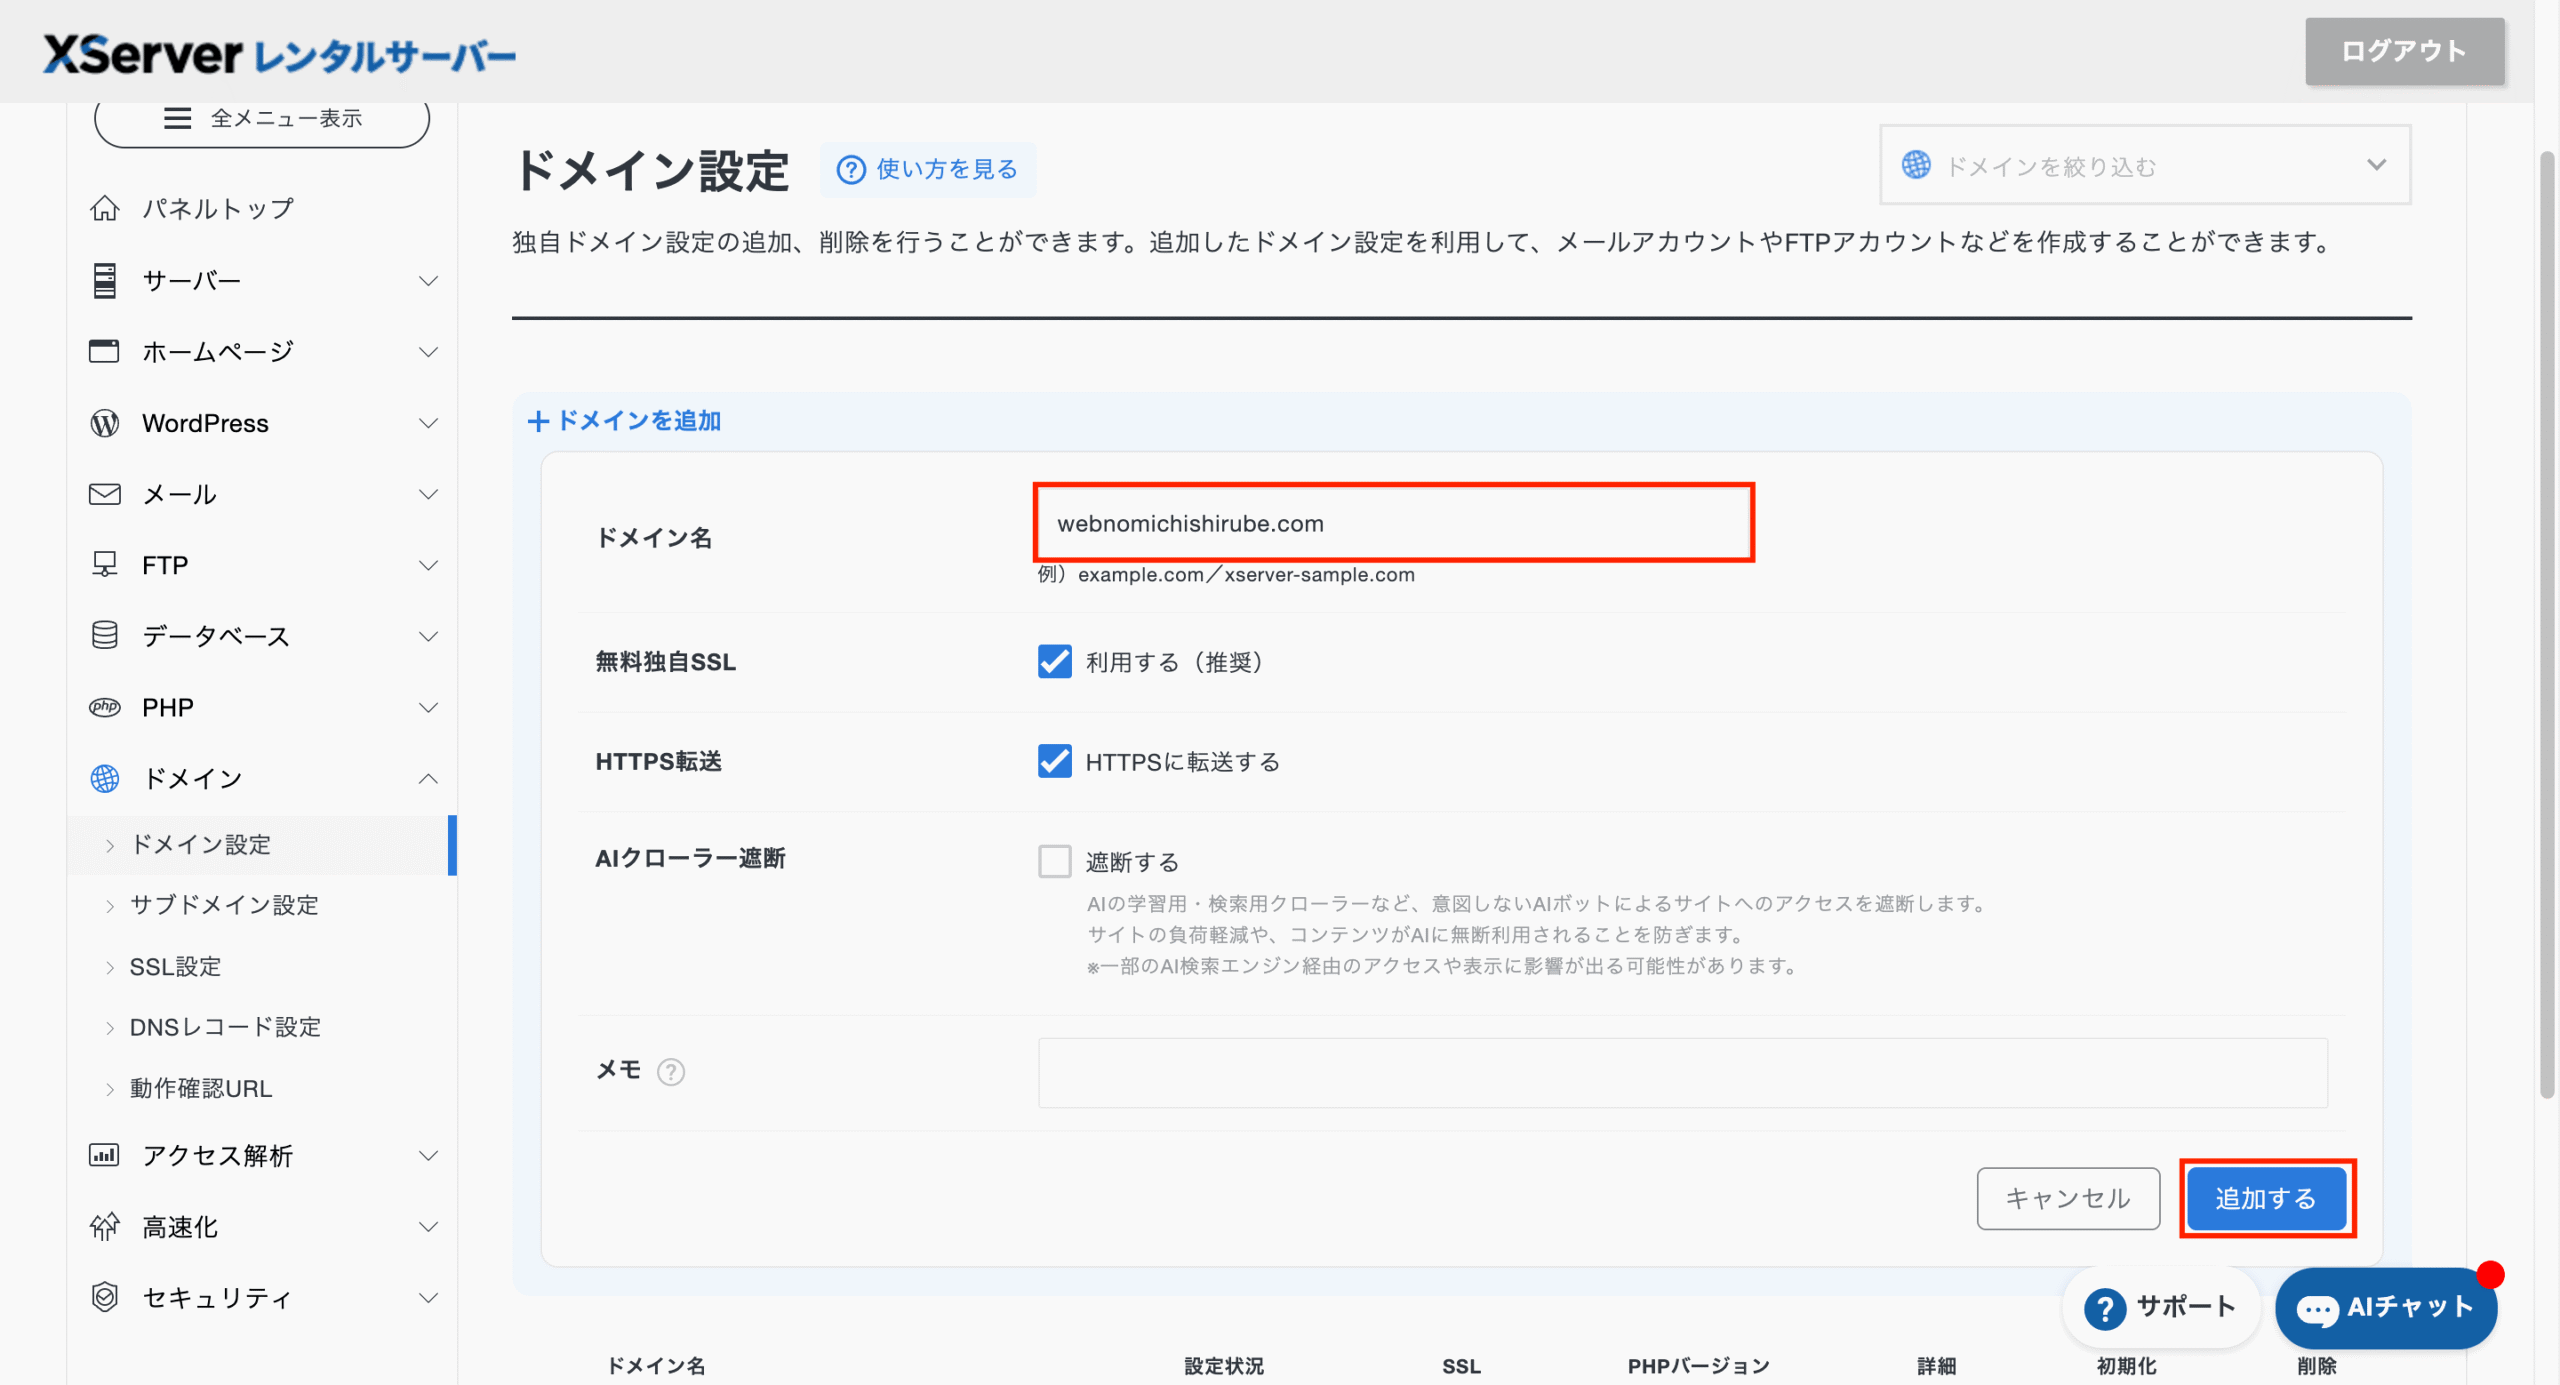This screenshot has width=2560, height=1385.
Task: Click the question icon in 使い方を見る
Action: coord(851,170)
